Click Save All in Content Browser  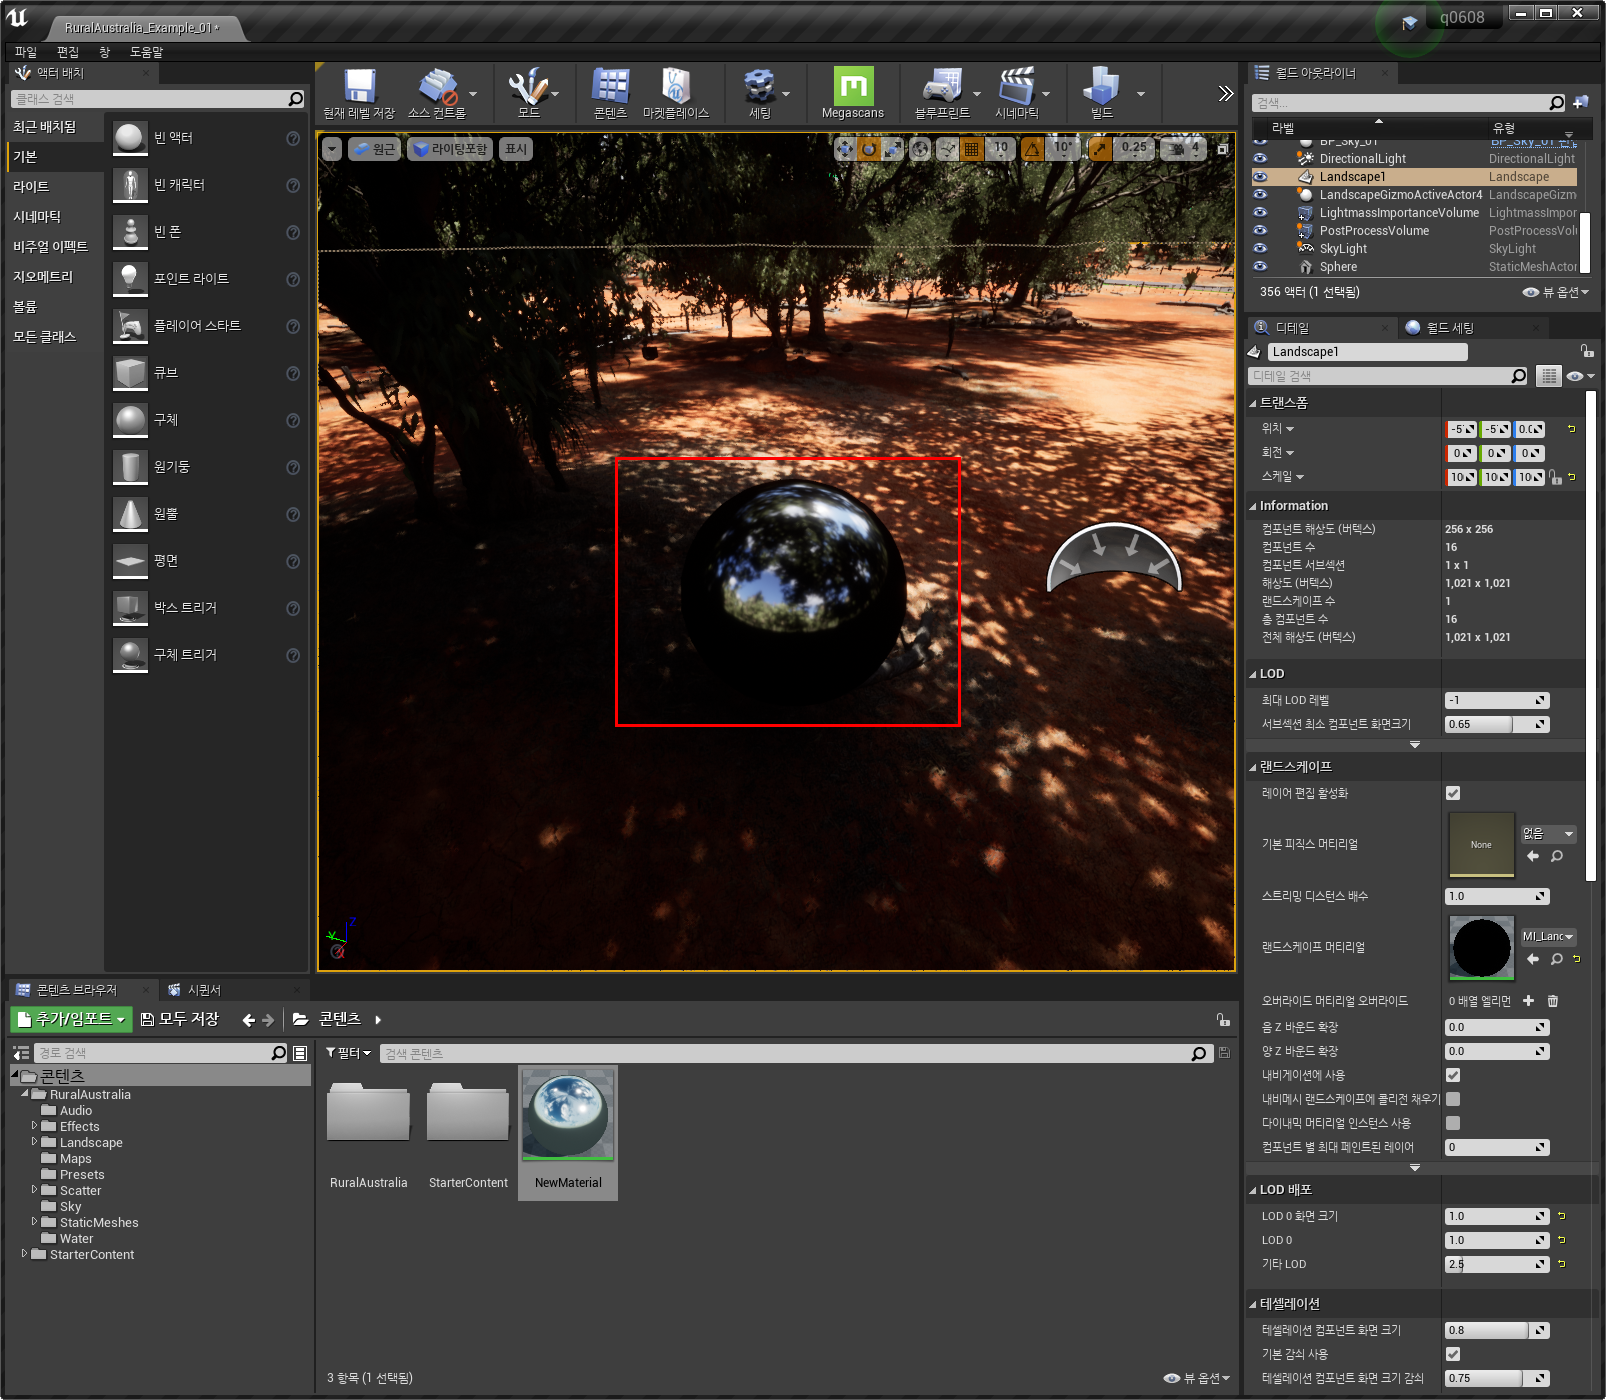(180, 1019)
